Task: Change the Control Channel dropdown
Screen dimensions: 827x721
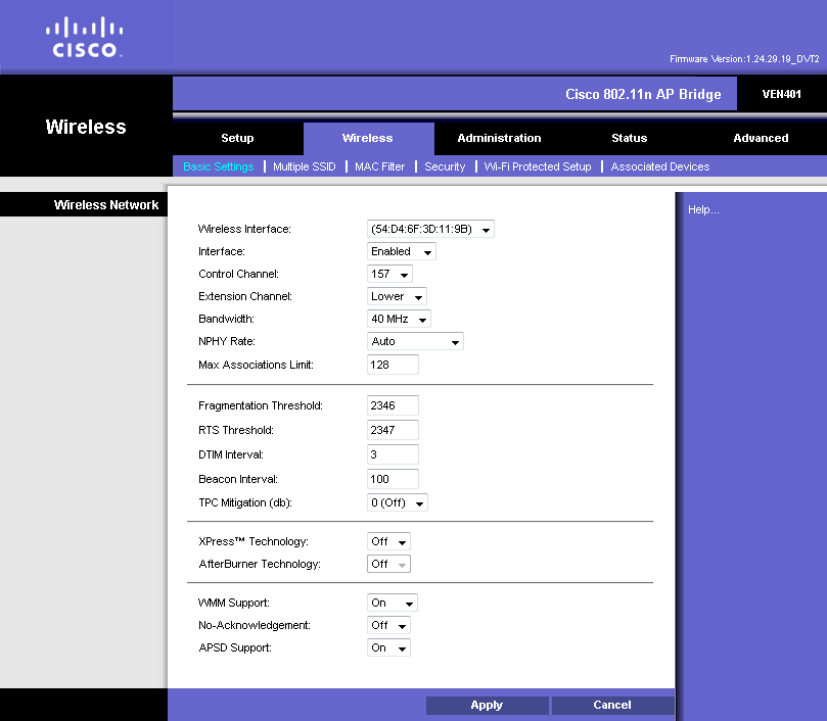Action: [390, 274]
